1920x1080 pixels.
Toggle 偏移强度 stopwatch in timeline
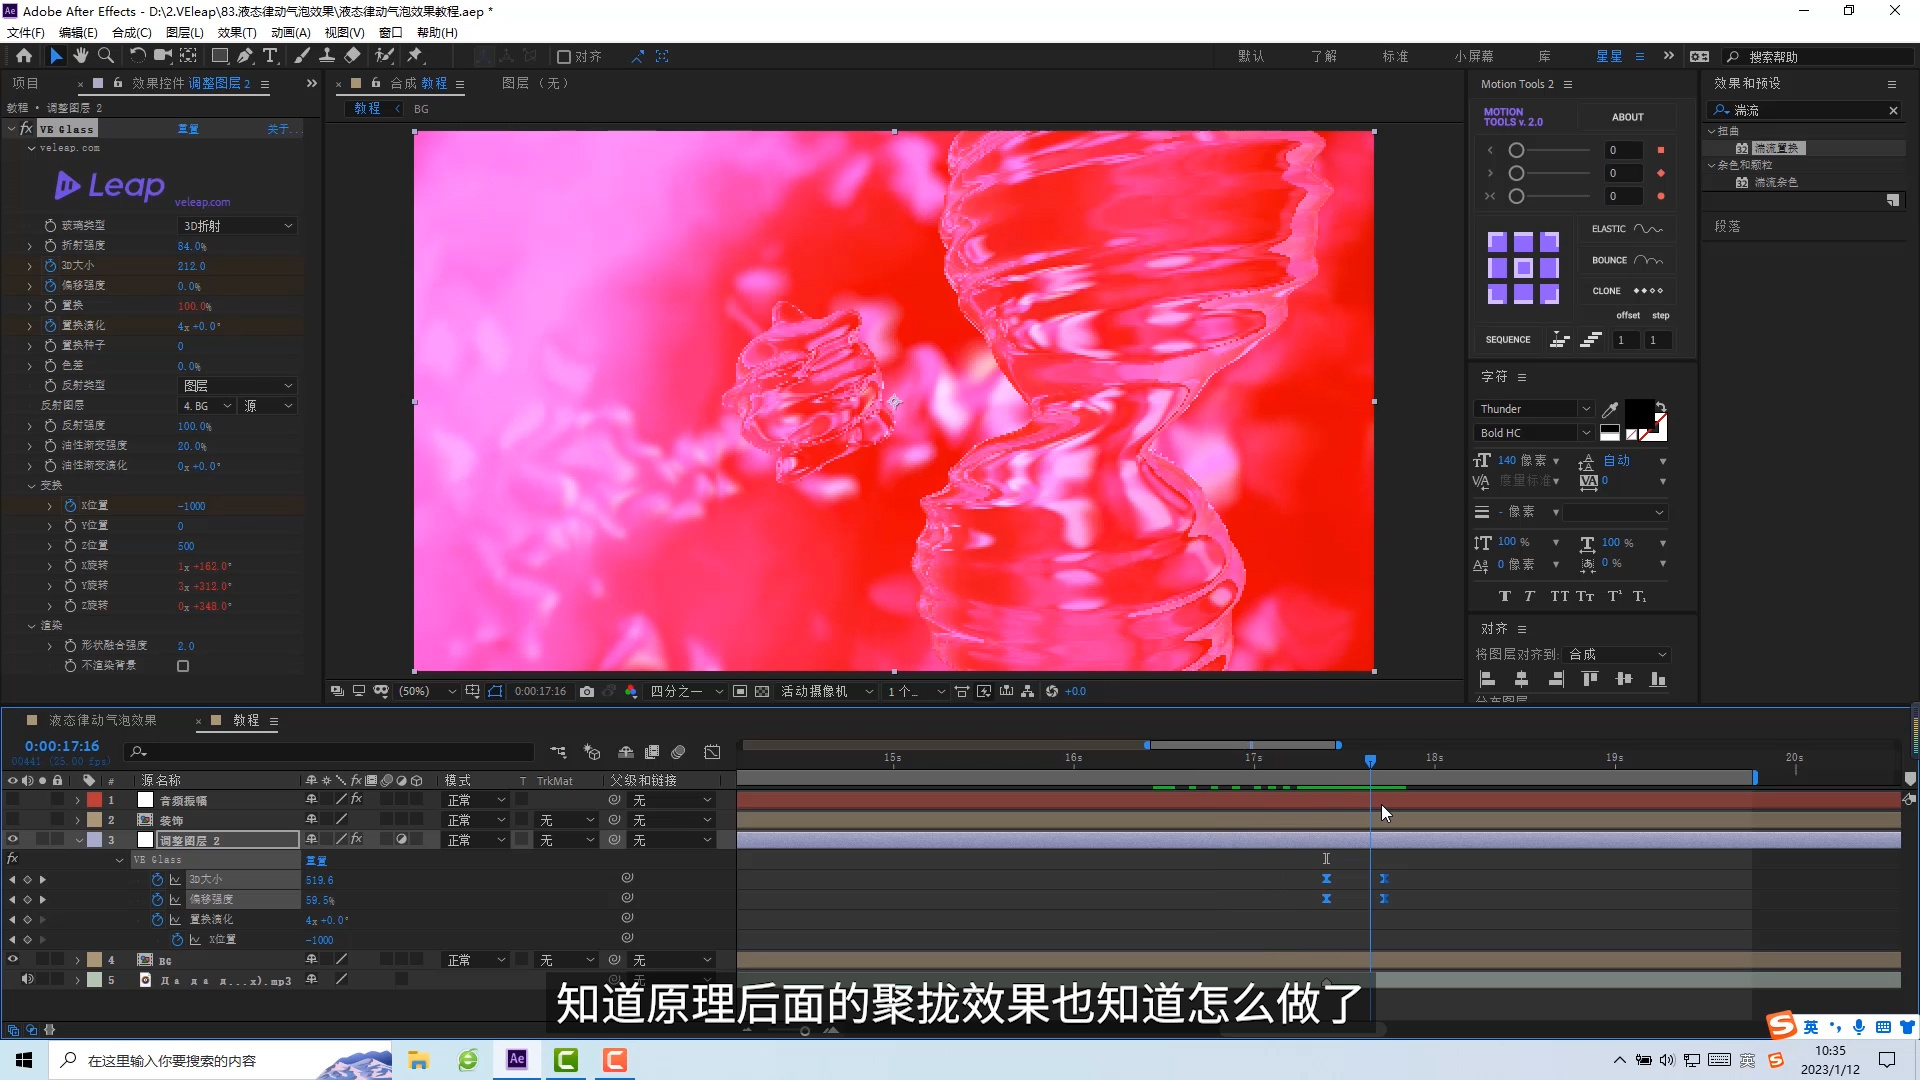tap(157, 899)
